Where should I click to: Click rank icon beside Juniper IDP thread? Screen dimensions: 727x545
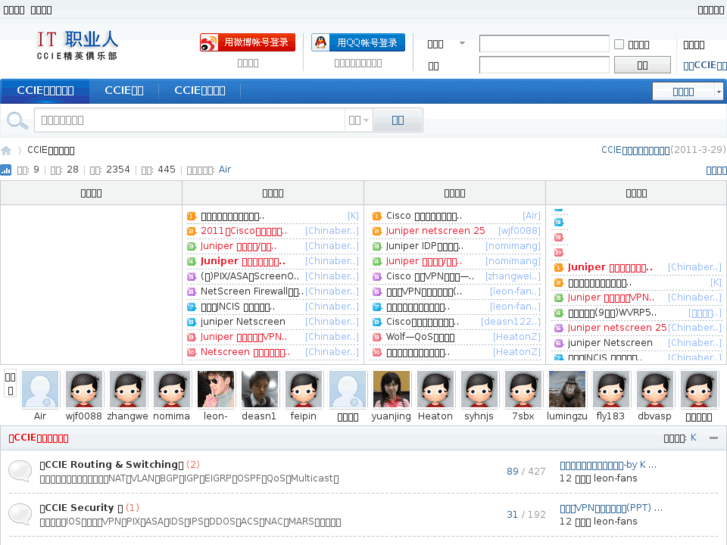click(377, 246)
